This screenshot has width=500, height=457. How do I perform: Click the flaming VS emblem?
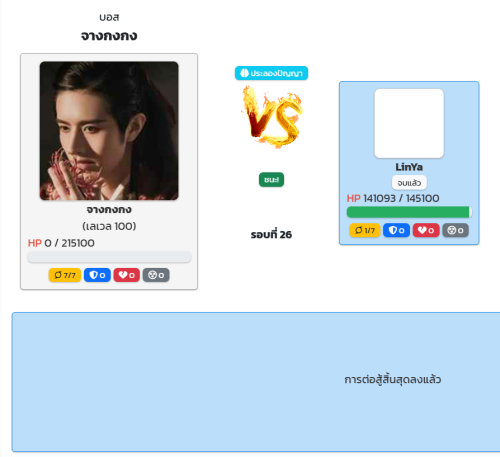[x=272, y=117]
